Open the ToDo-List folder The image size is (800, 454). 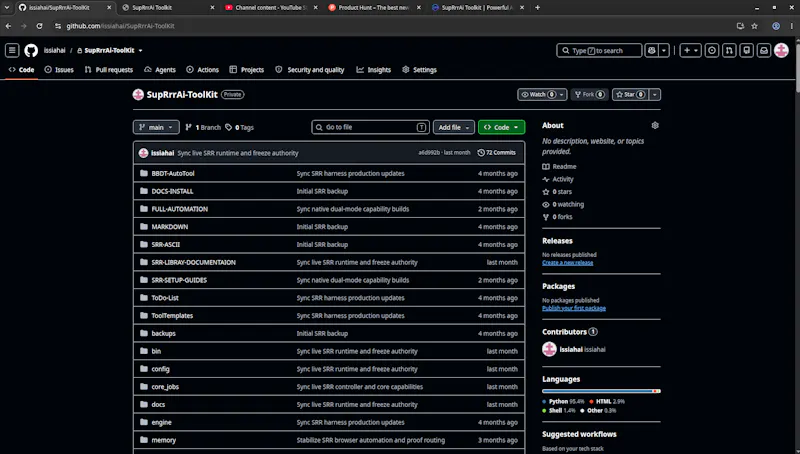click(x=165, y=298)
